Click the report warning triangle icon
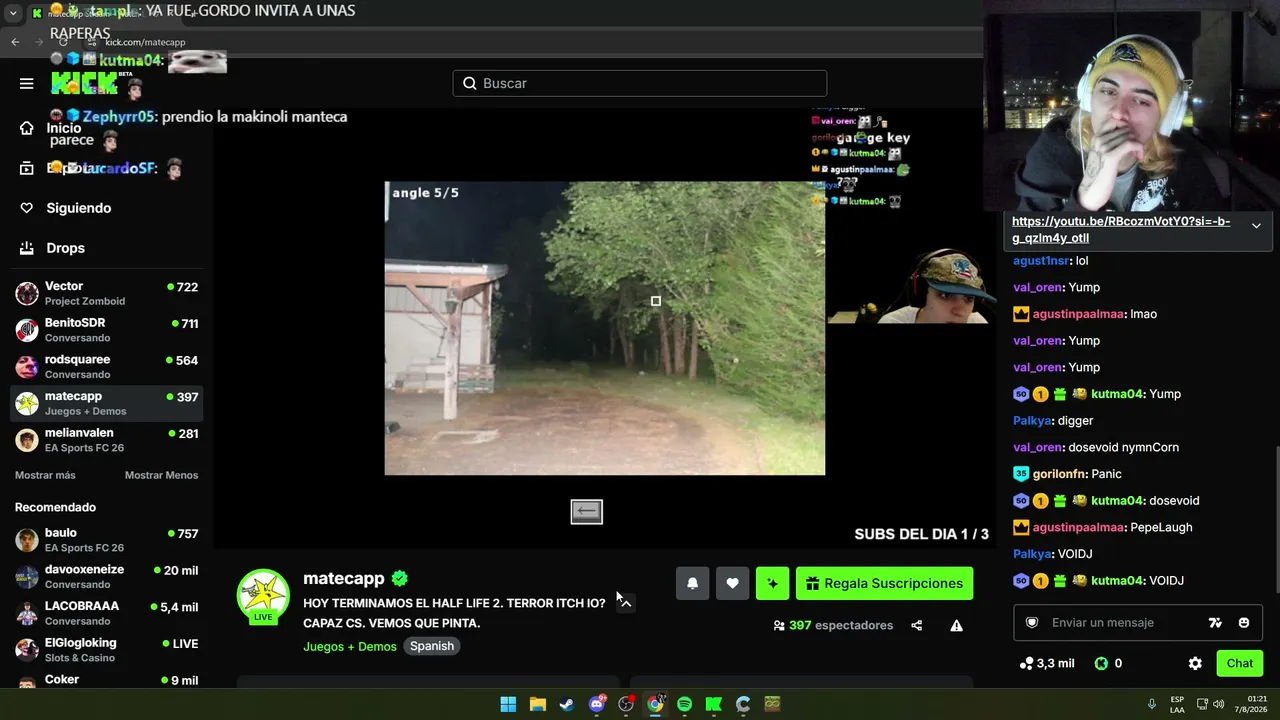The image size is (1280, 720). click(x=957, y=626)
